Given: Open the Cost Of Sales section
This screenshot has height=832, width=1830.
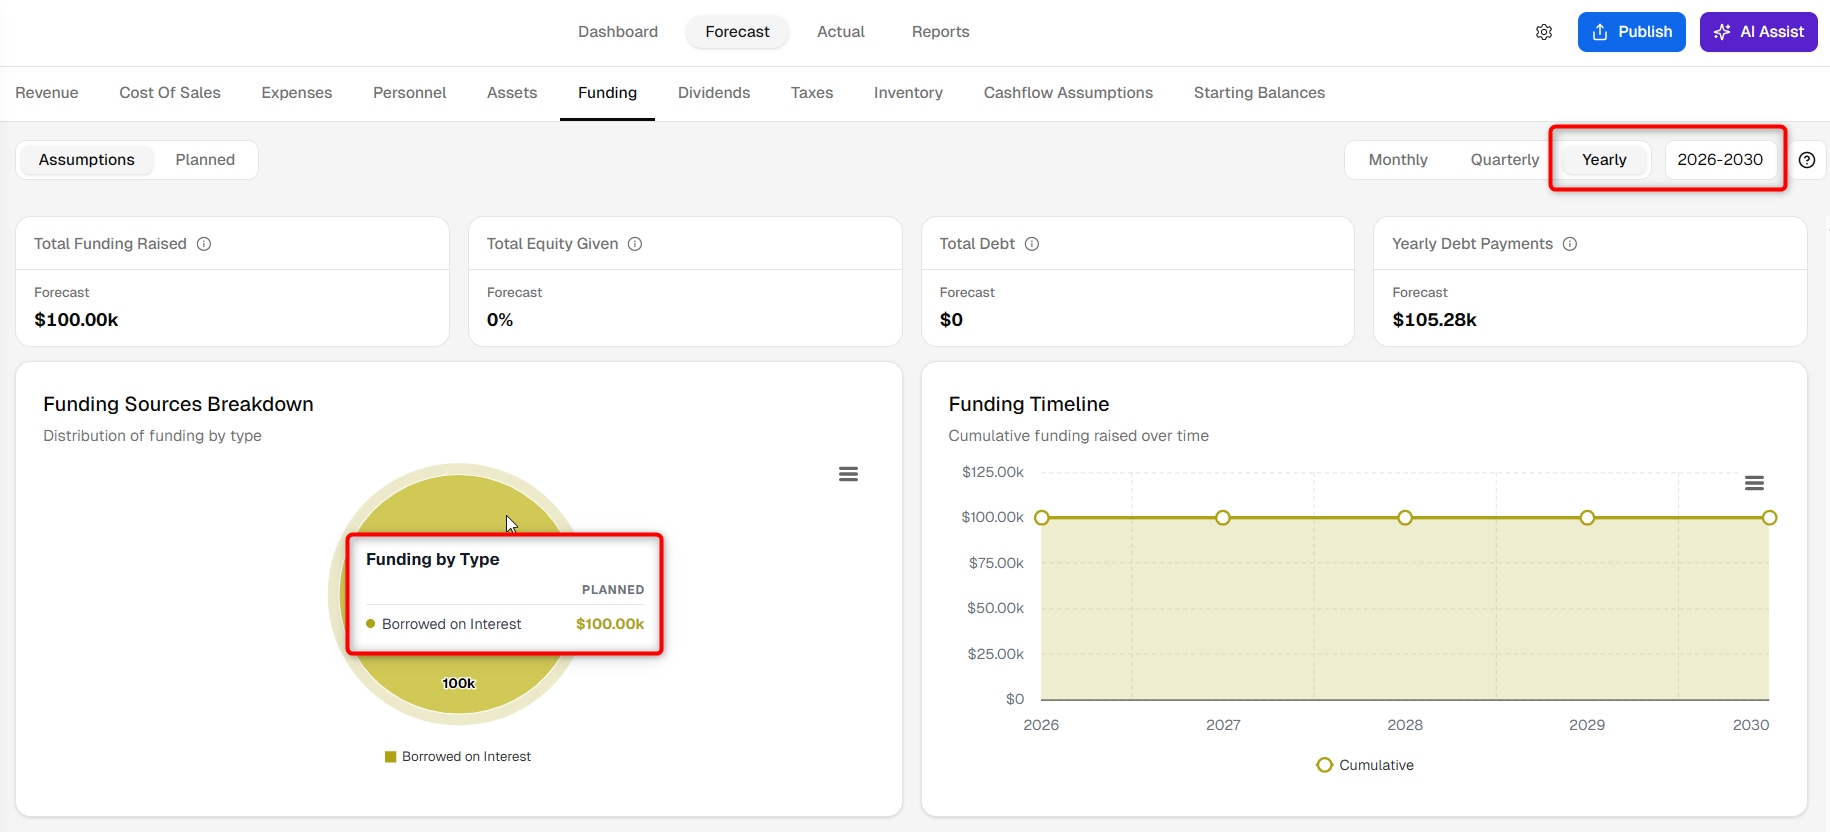Looking at the screenshot, I should point(170,93).
